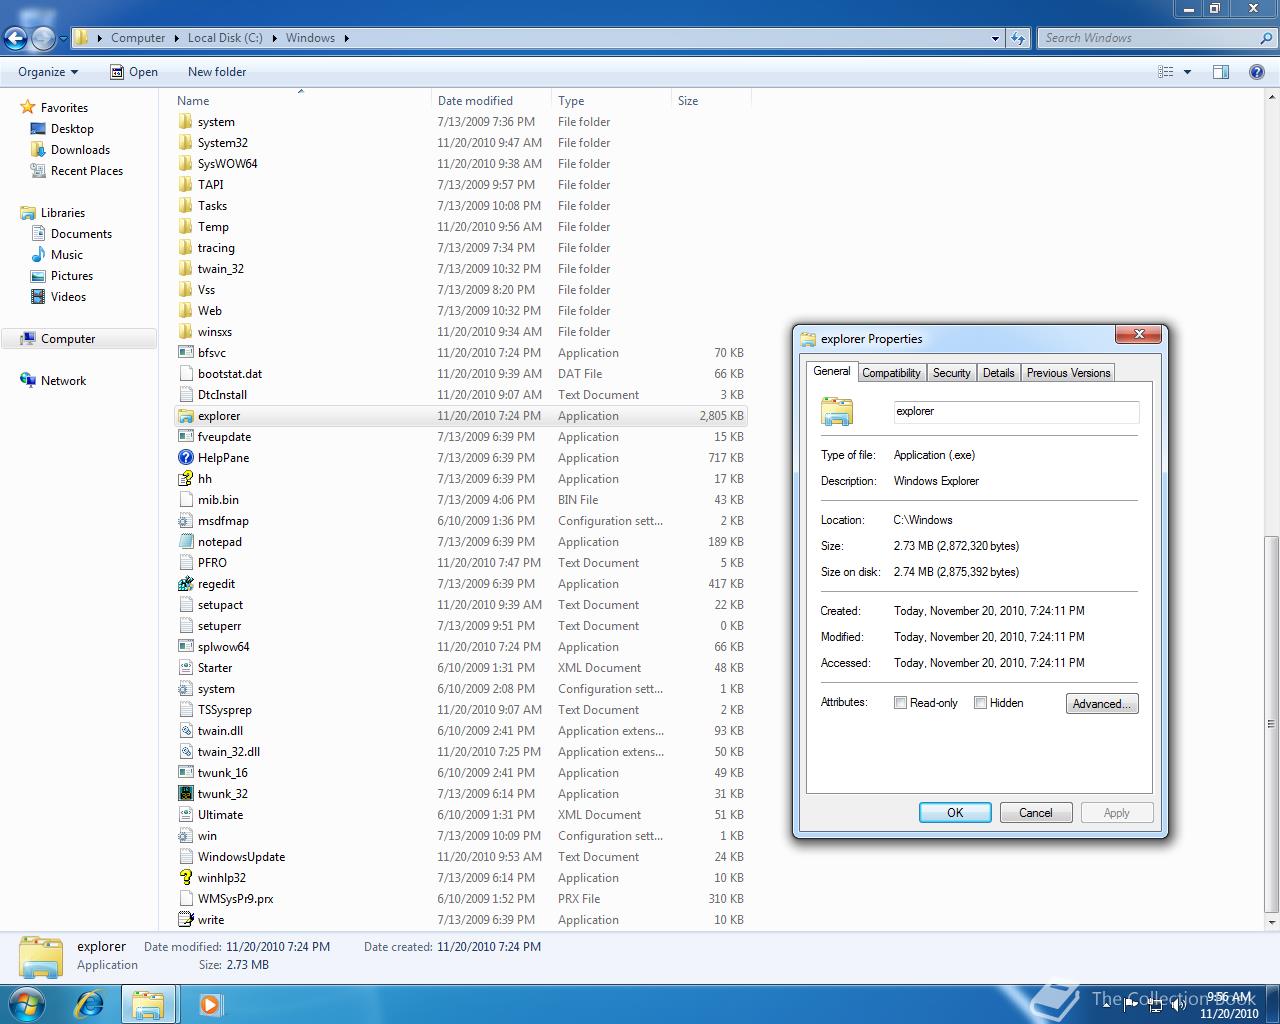This screenshot has width=1280, height=1024.
Task: Select the HelpPane application icon
Action: 185,458
